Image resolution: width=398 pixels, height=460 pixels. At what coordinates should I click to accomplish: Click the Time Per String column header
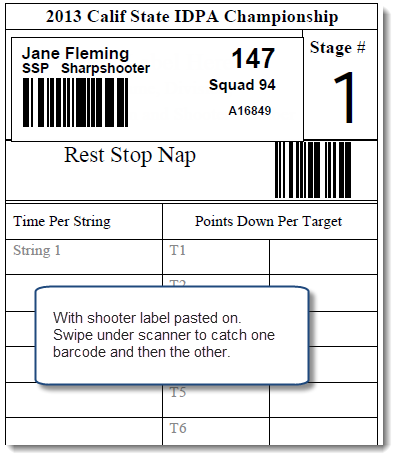point(62,221)
